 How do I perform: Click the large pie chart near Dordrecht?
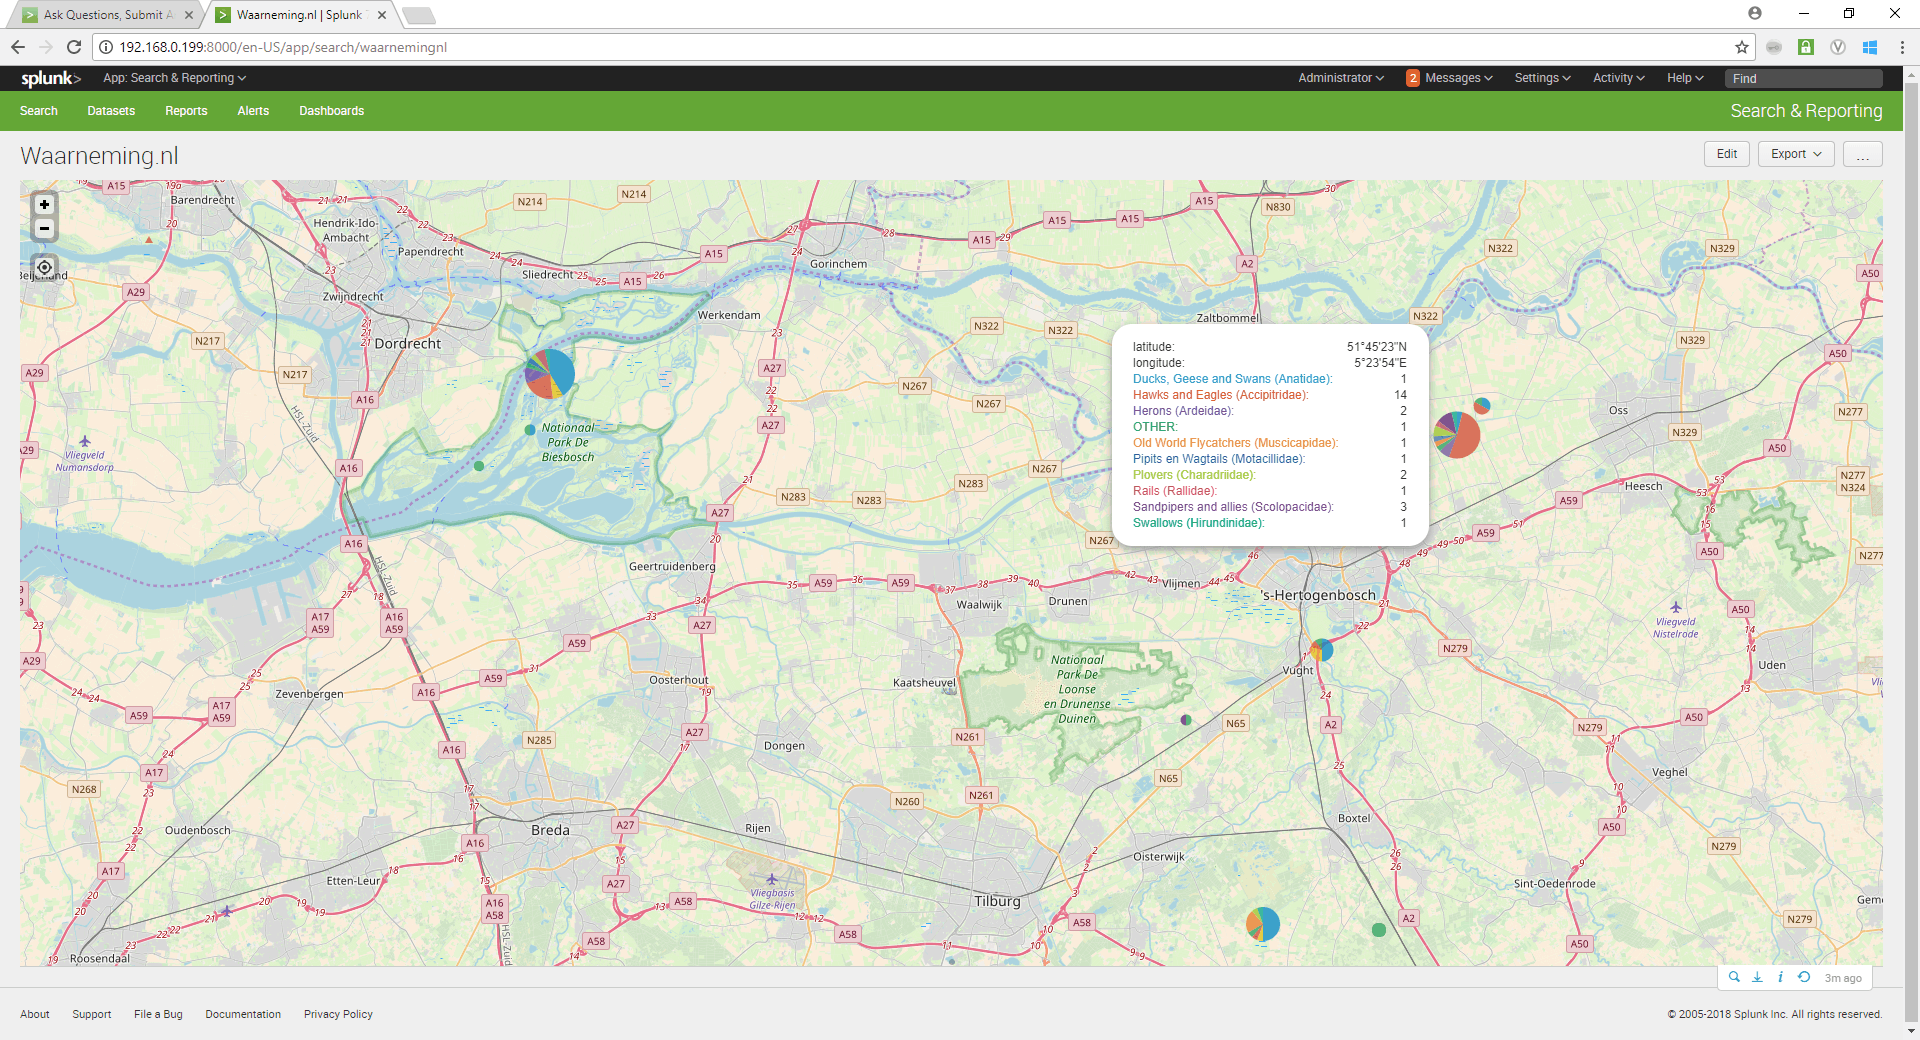click(x=550, y=374)
